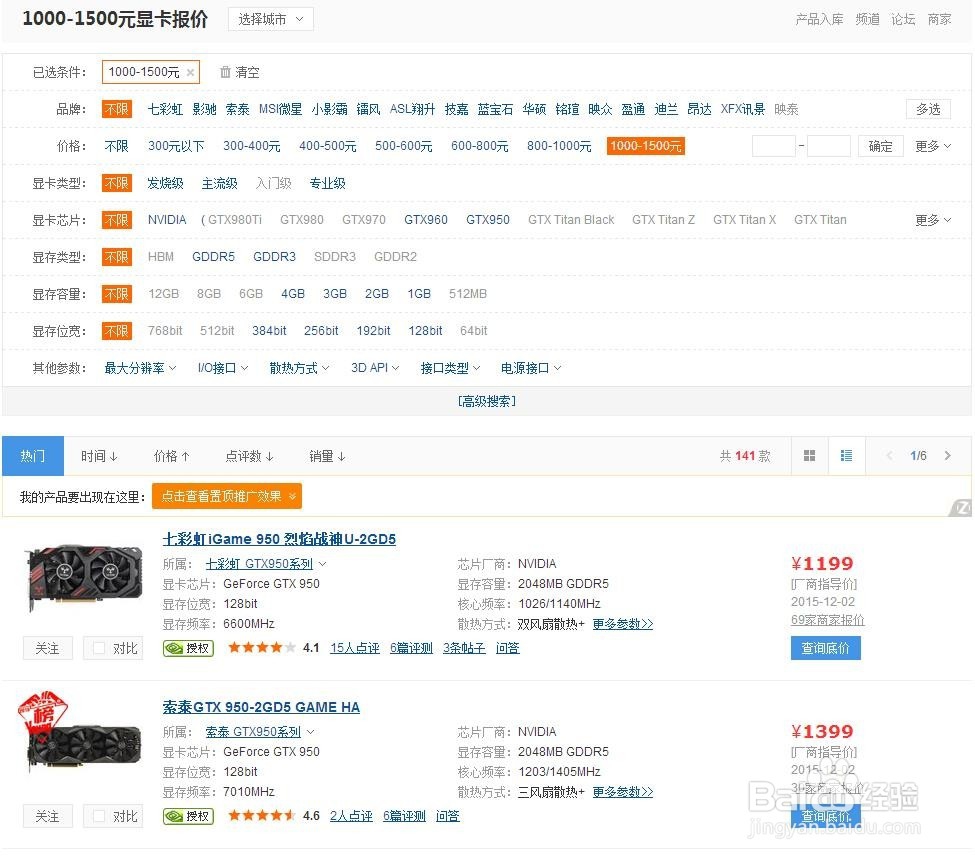Click NVIDIA 授权 badge on 七彩虹 product
Viewport: 975px width, 861px height.
click(188, 648)
